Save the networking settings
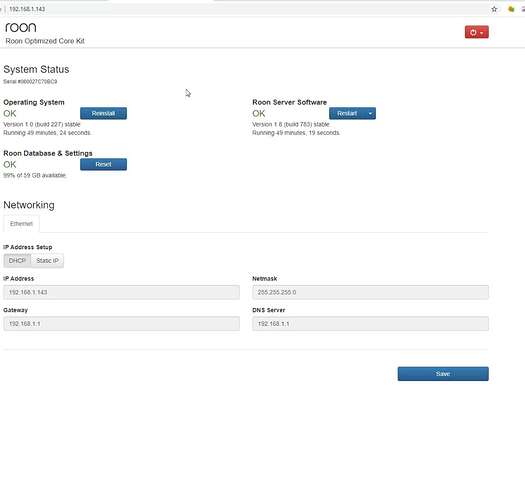 (x=443, y=374)
